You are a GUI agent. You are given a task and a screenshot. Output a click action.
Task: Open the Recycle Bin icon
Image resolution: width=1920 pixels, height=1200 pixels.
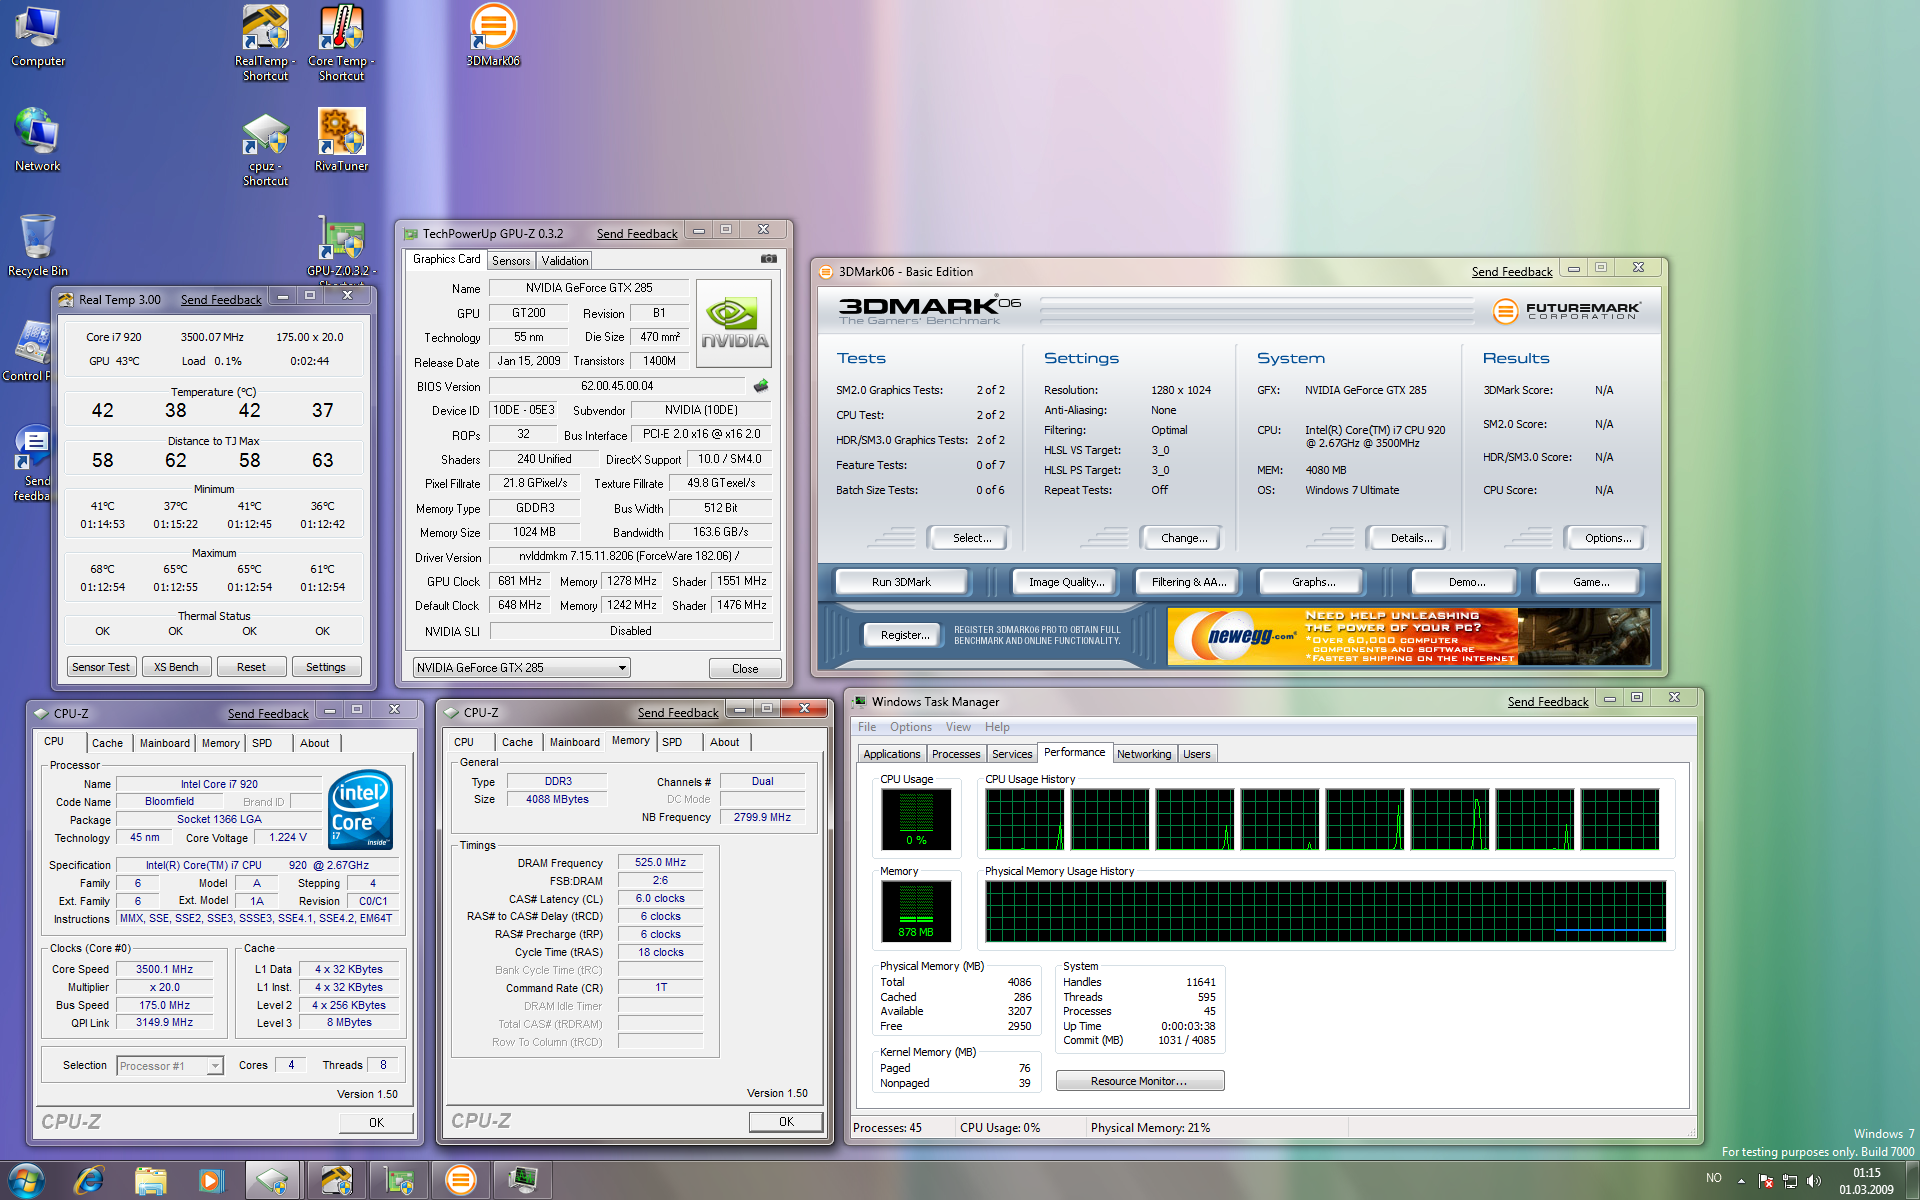pos(37,245)
